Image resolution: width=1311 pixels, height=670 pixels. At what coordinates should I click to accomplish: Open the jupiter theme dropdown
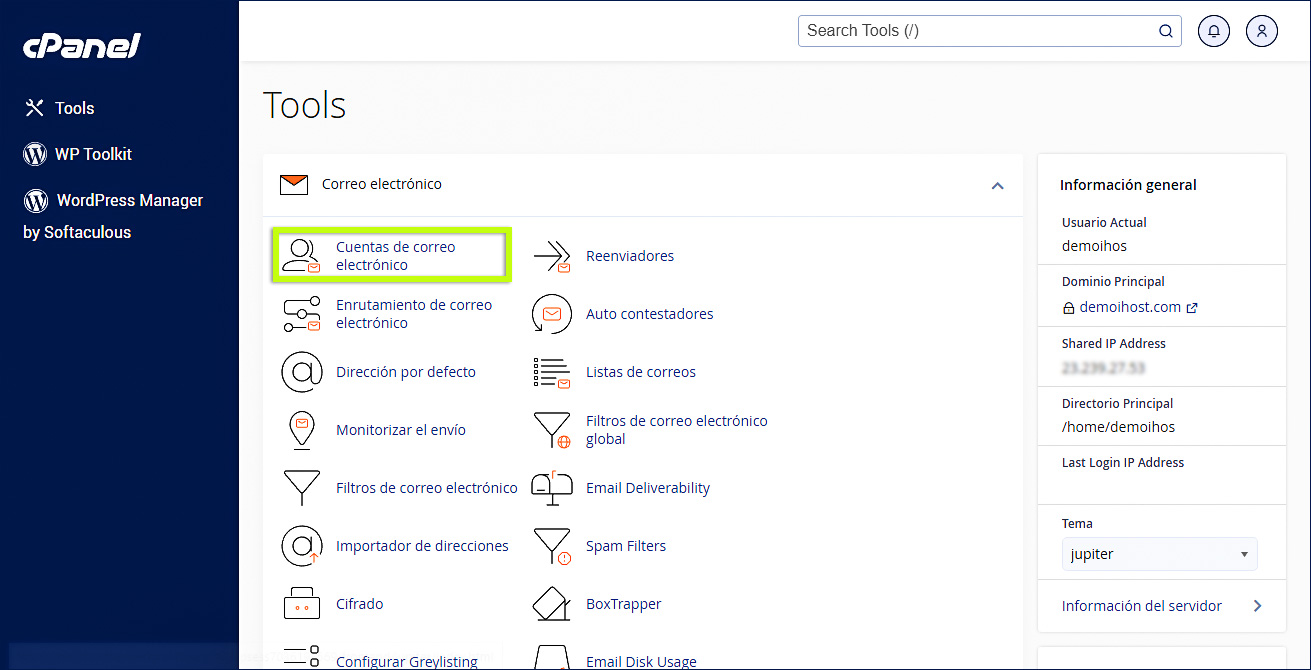[1159, 553]
